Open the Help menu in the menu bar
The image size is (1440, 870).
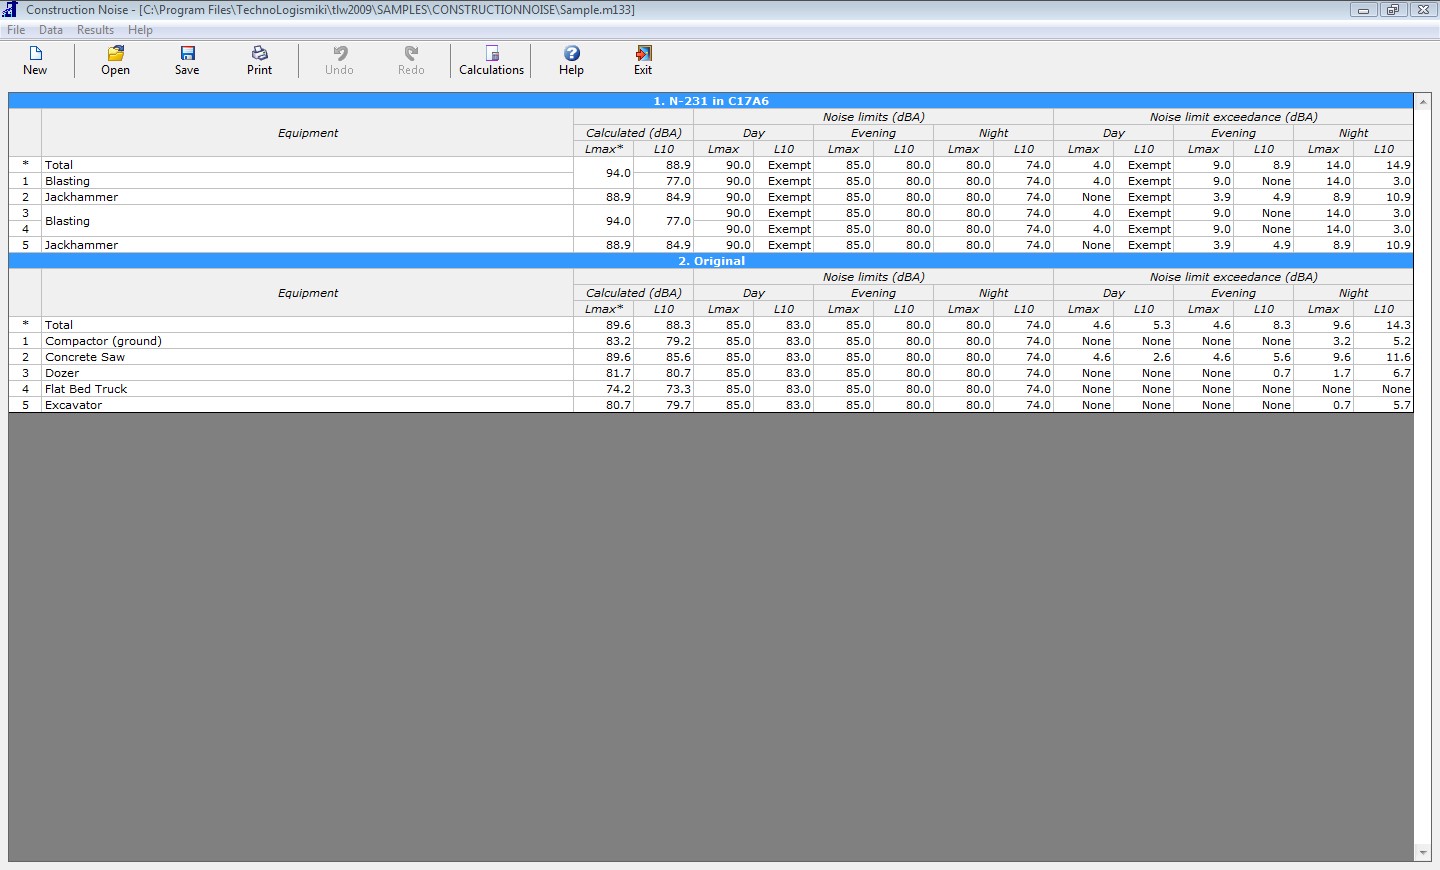140,30
